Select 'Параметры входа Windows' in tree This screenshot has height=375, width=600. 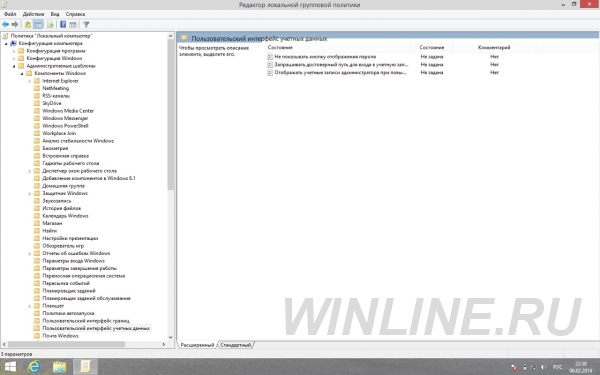pyautogui.click(x=73, y=261)
